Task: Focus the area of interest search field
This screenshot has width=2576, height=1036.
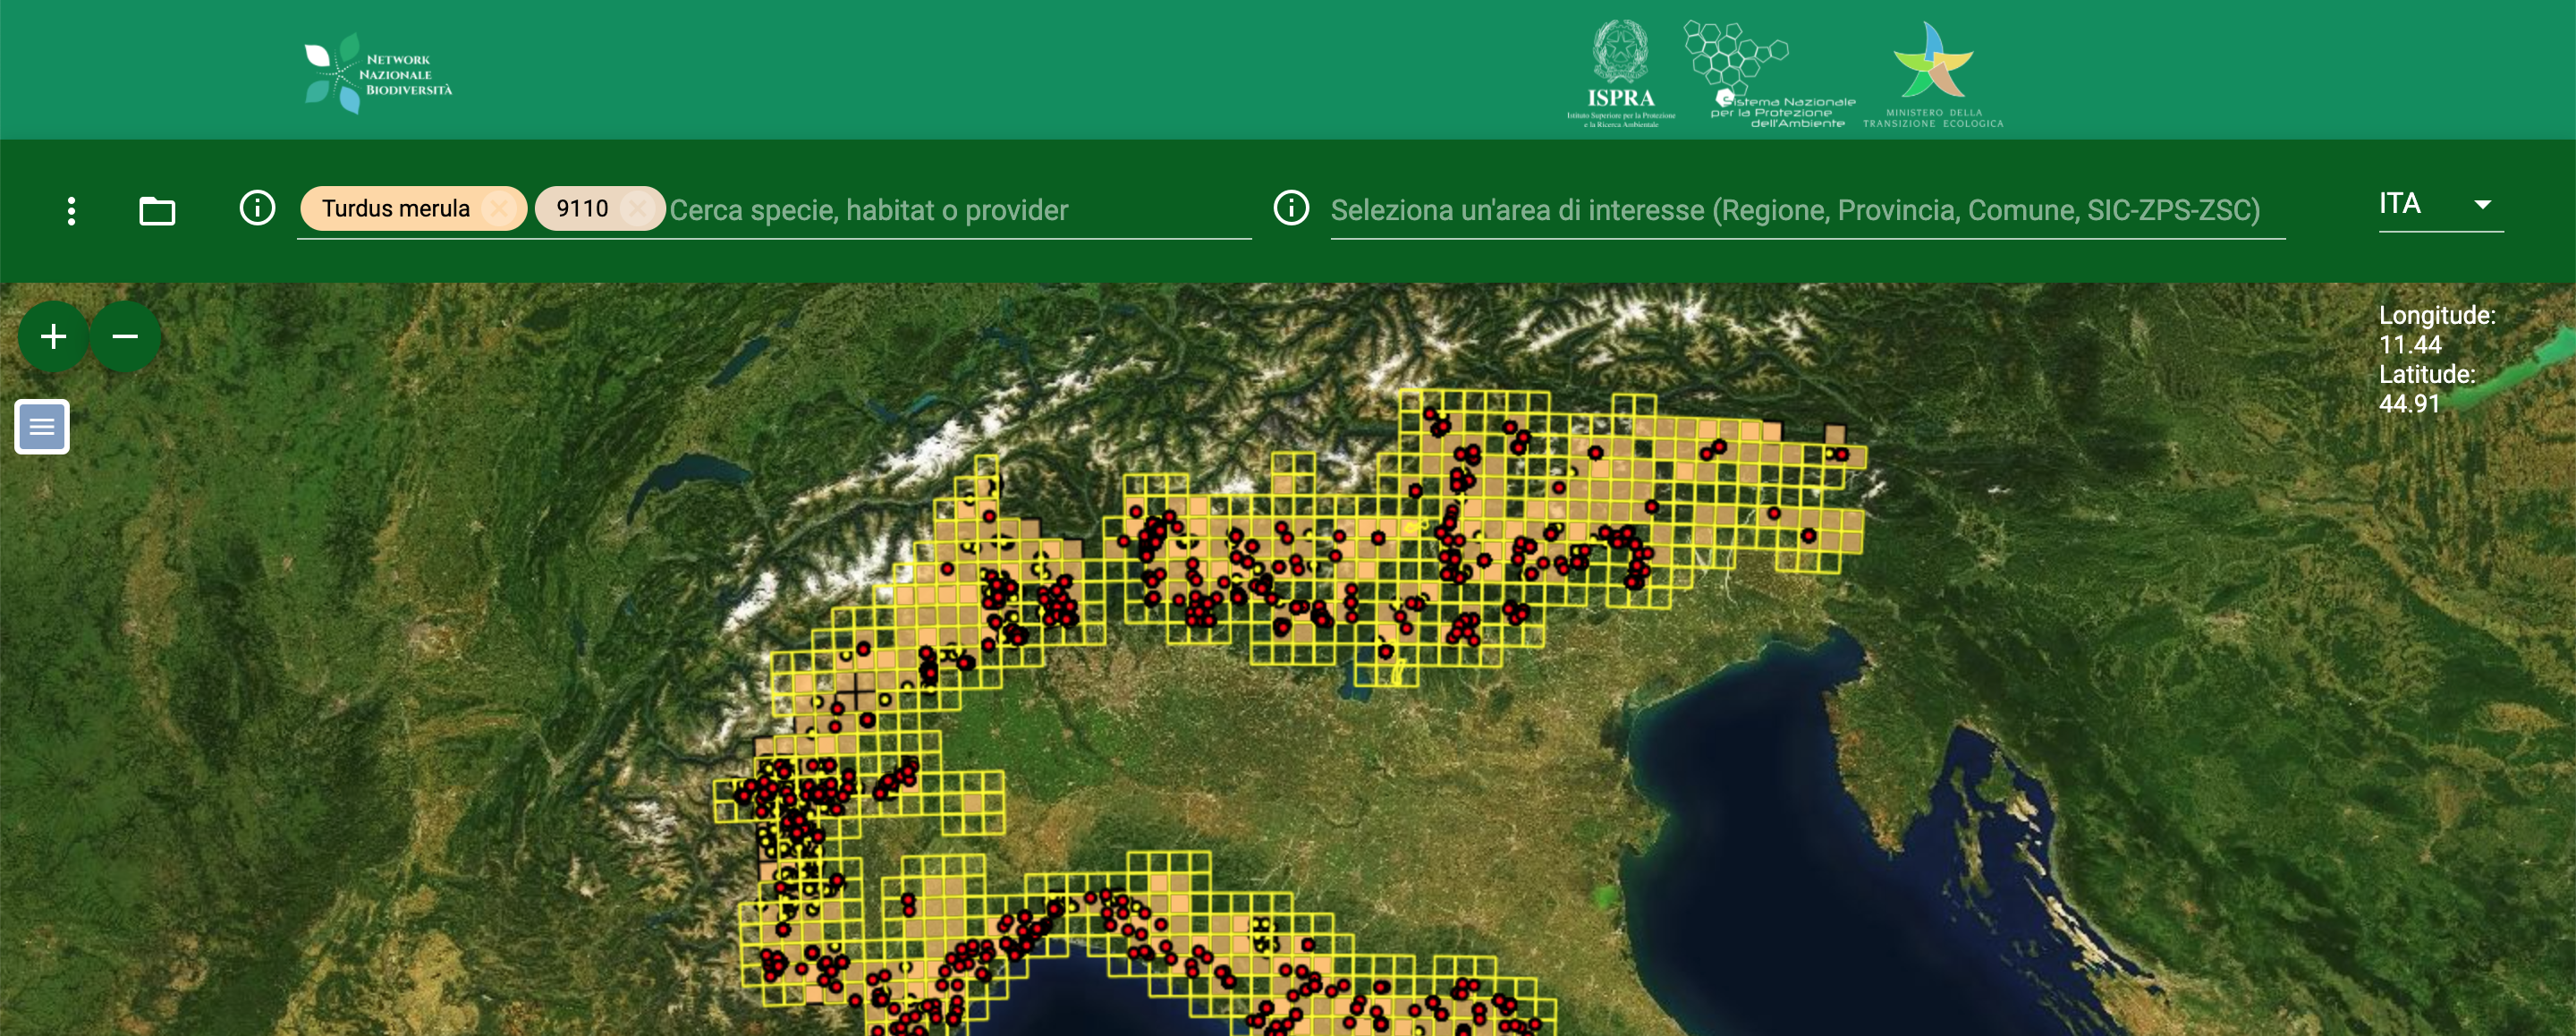Action: (x=1794, y=210)
